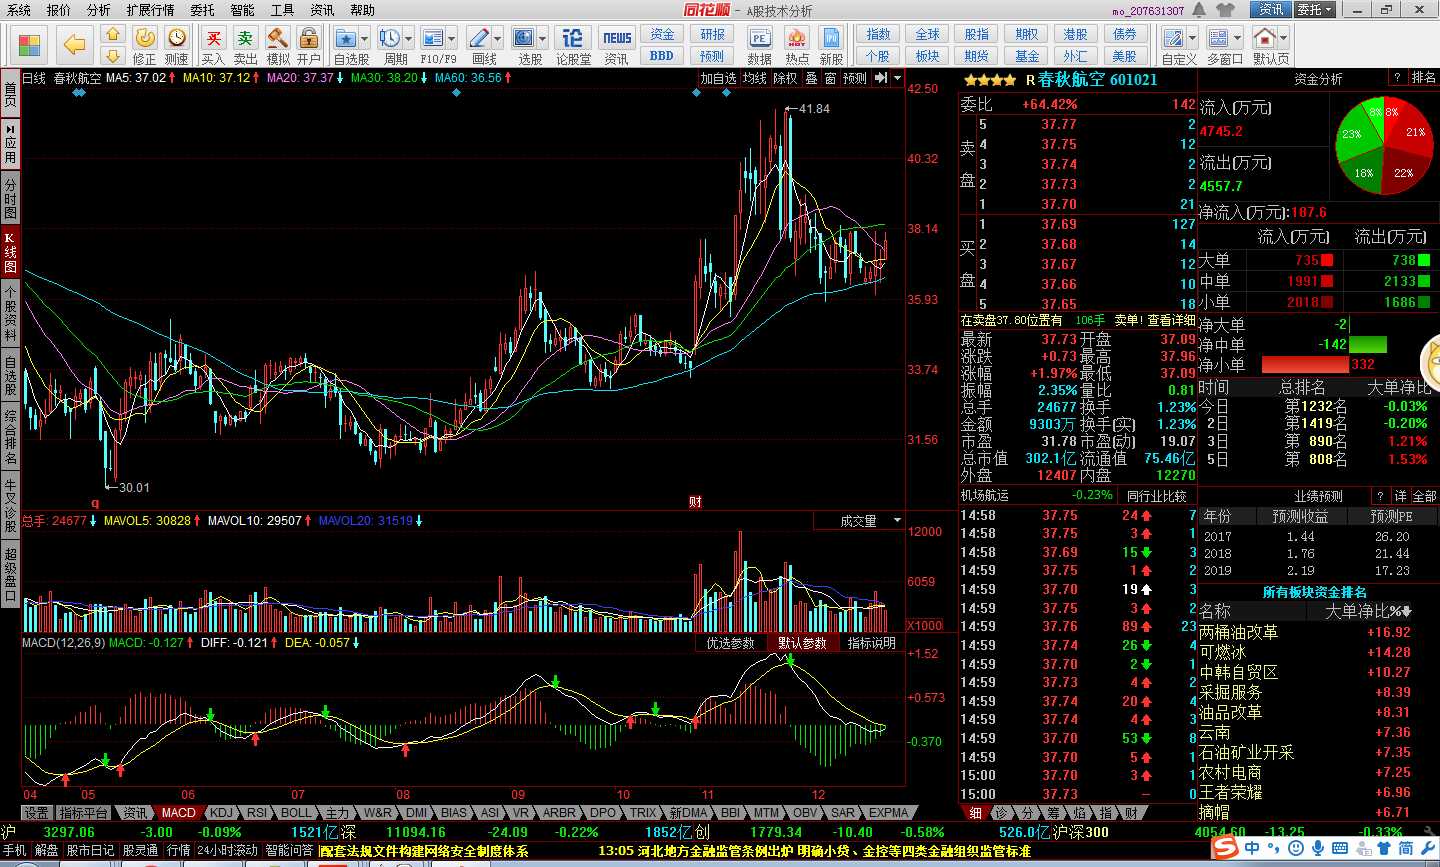1440x867 pixels.
Task: Click the 优选参数 button
Action: tap(731, 643)
